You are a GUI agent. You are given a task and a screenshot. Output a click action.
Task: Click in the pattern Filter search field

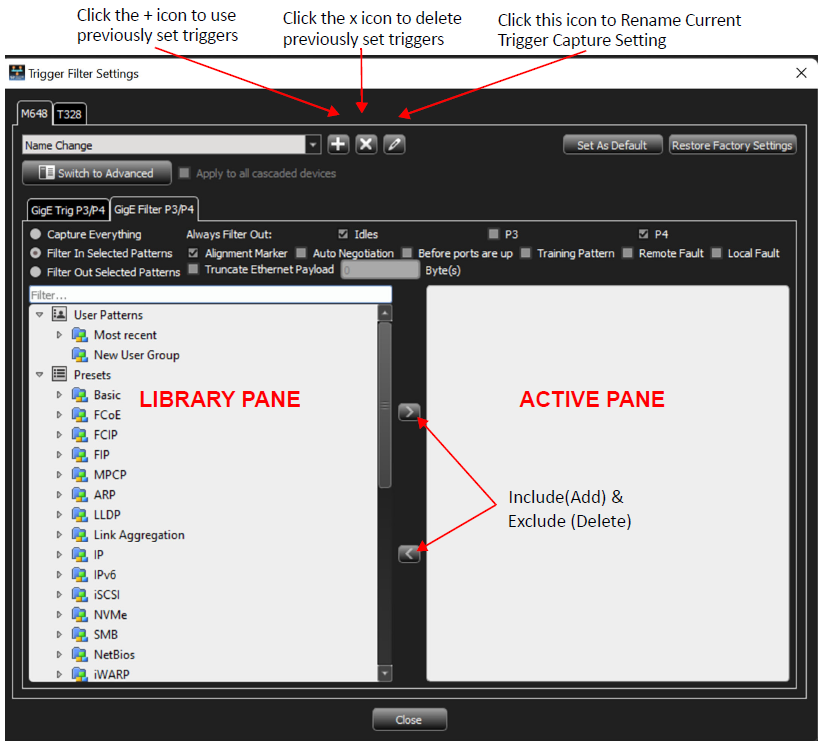pos(210,295)
